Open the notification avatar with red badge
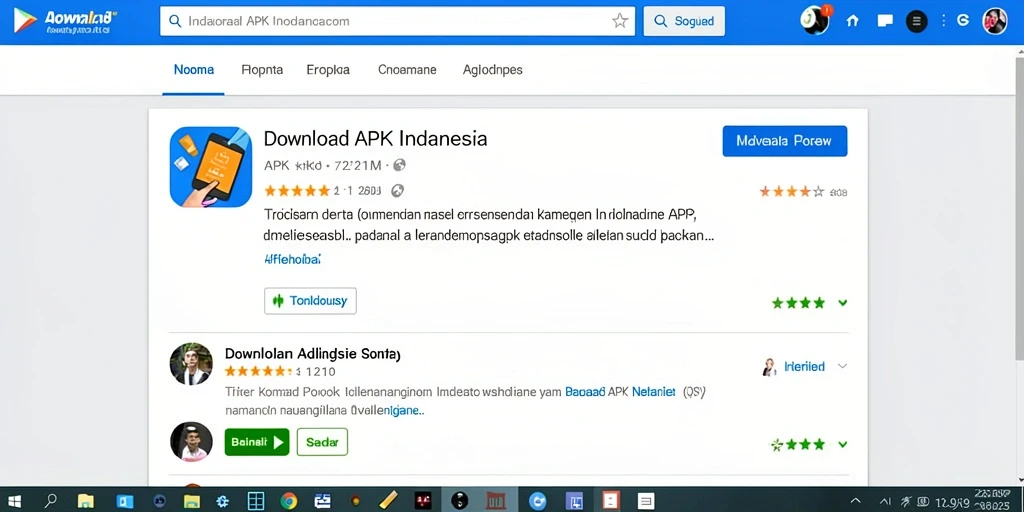The height and width of the screenshot is (512, 1024). click(x=815, y=20)
